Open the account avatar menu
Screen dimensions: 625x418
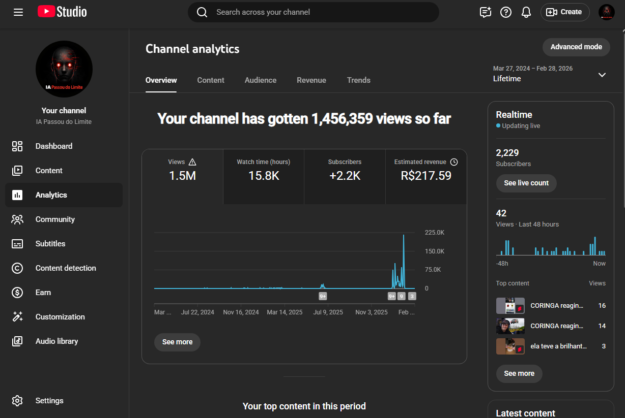[x=606, y=12]
